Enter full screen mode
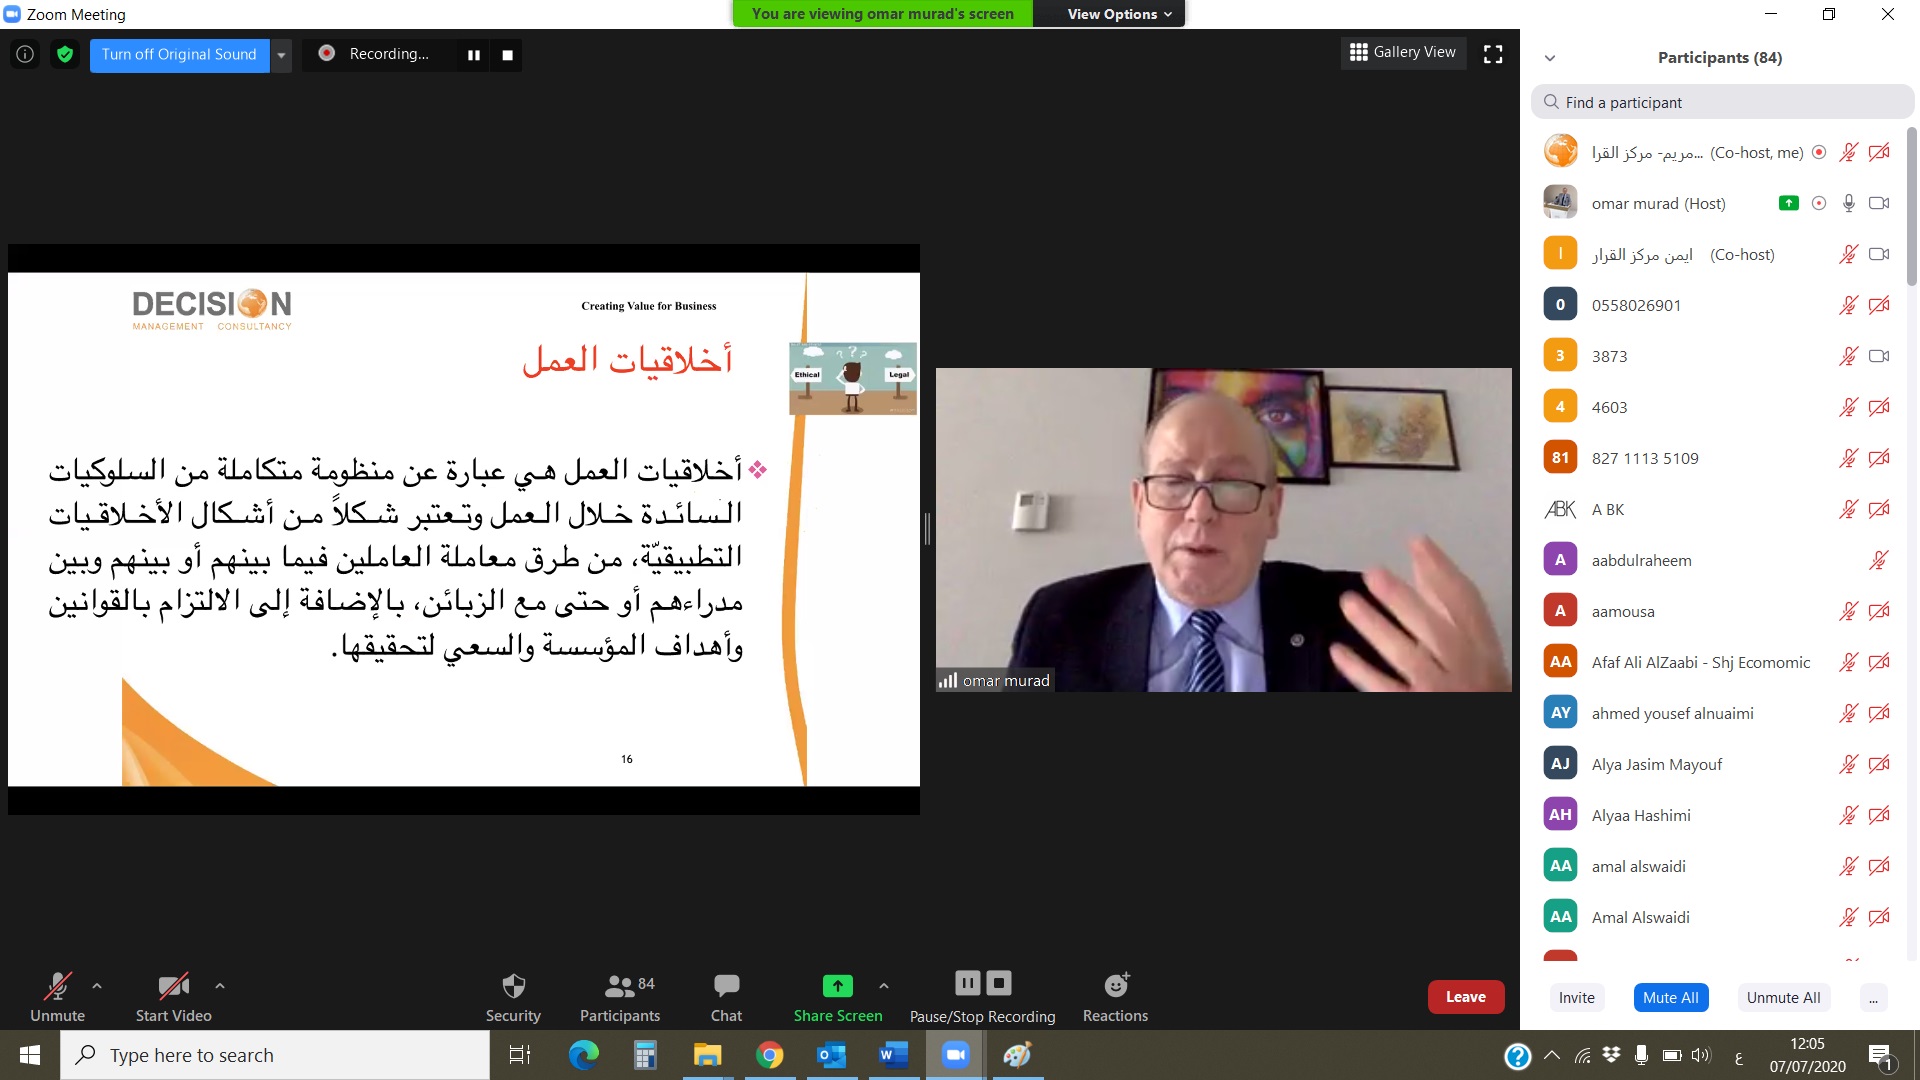 click(1492, 54)
